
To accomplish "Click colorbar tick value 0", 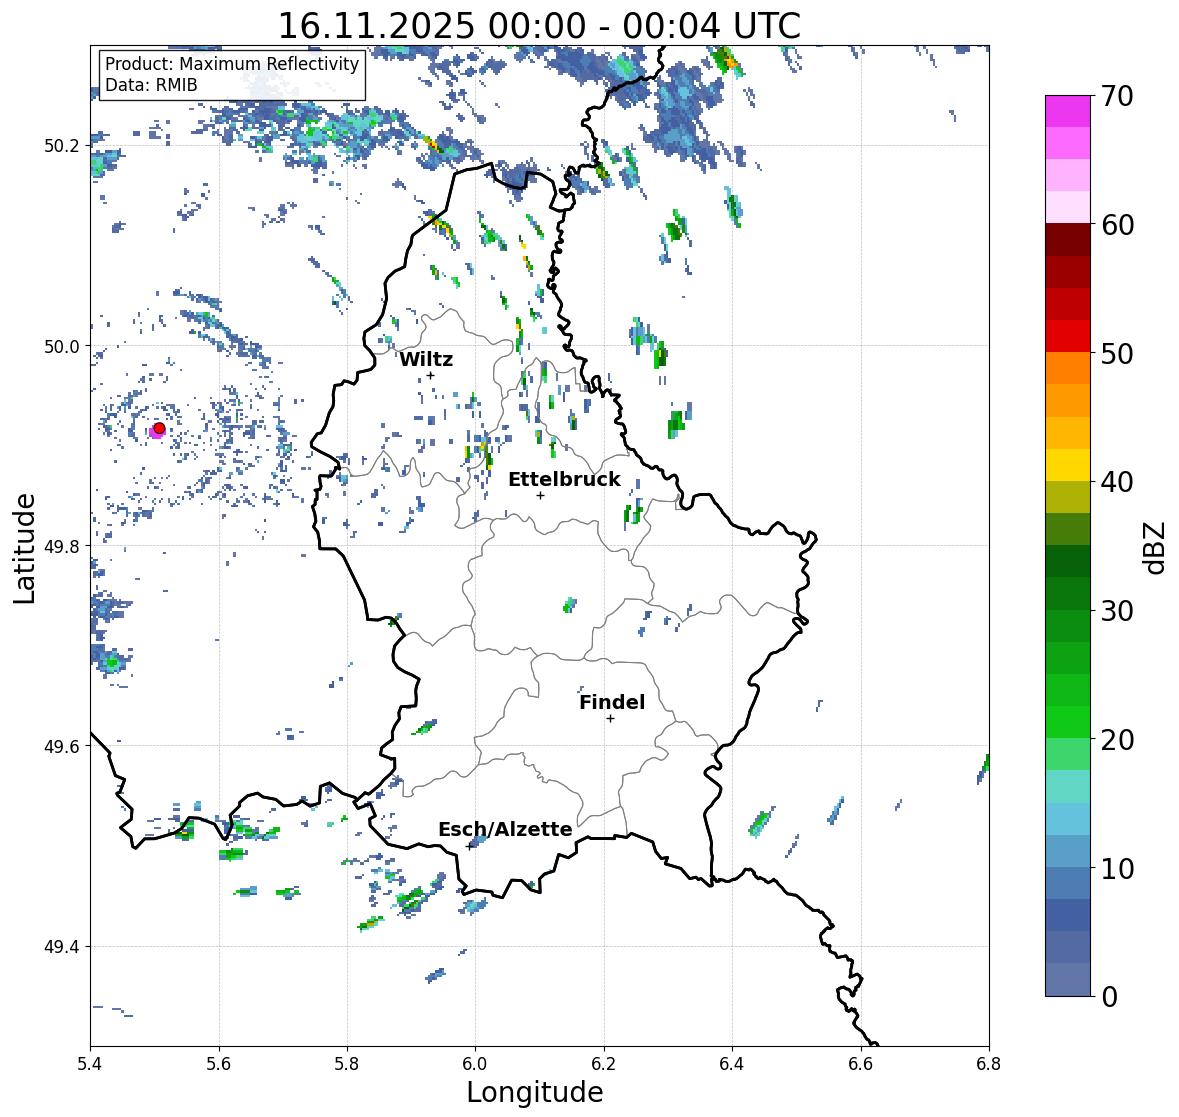I will click(x=1109, y=997).
